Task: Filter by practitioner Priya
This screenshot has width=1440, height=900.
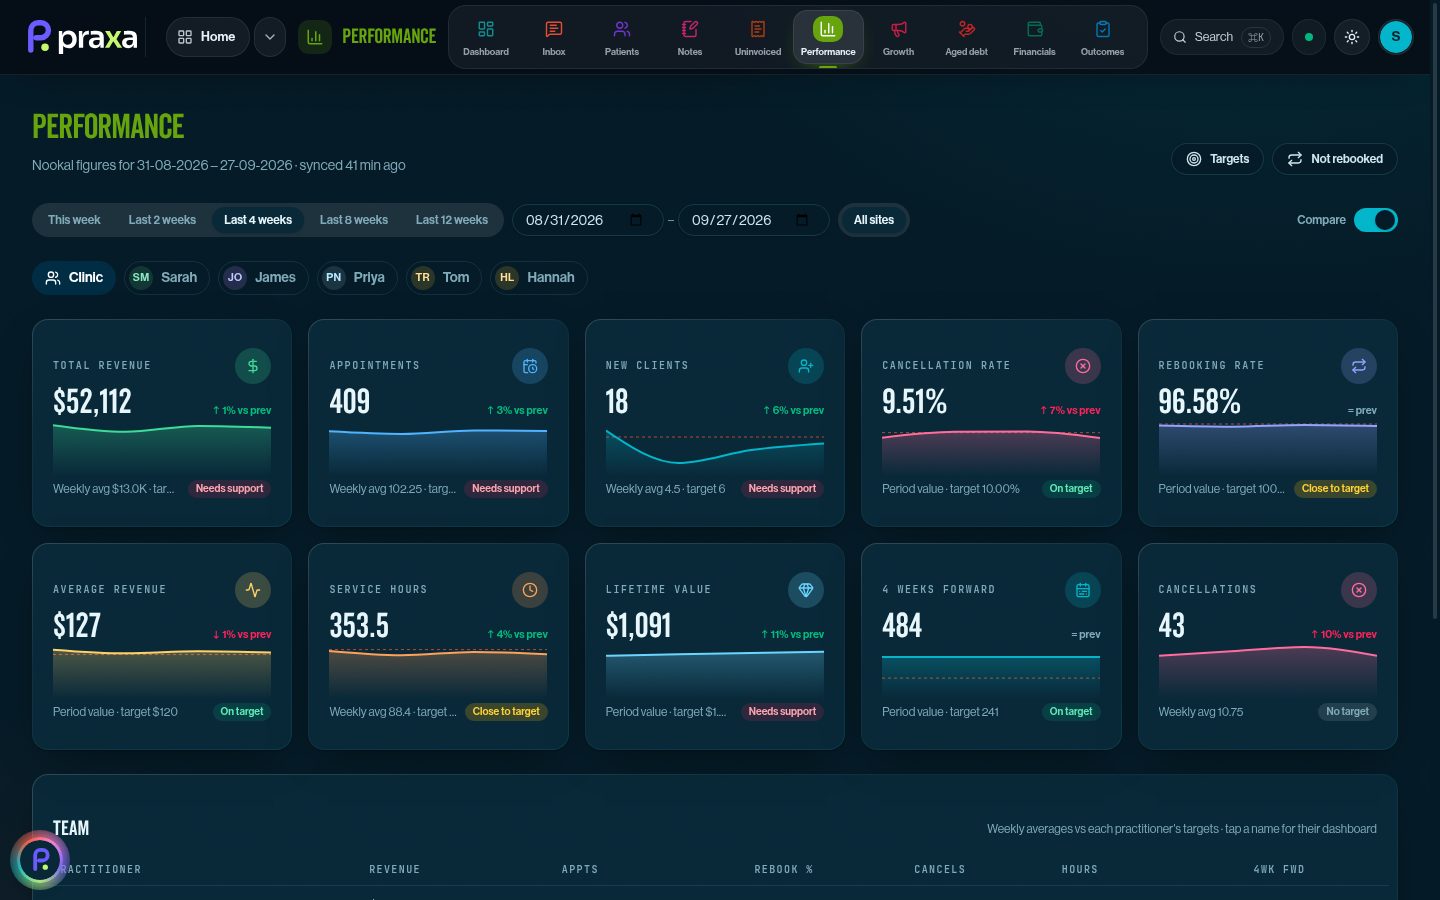Action: [357, 277]
